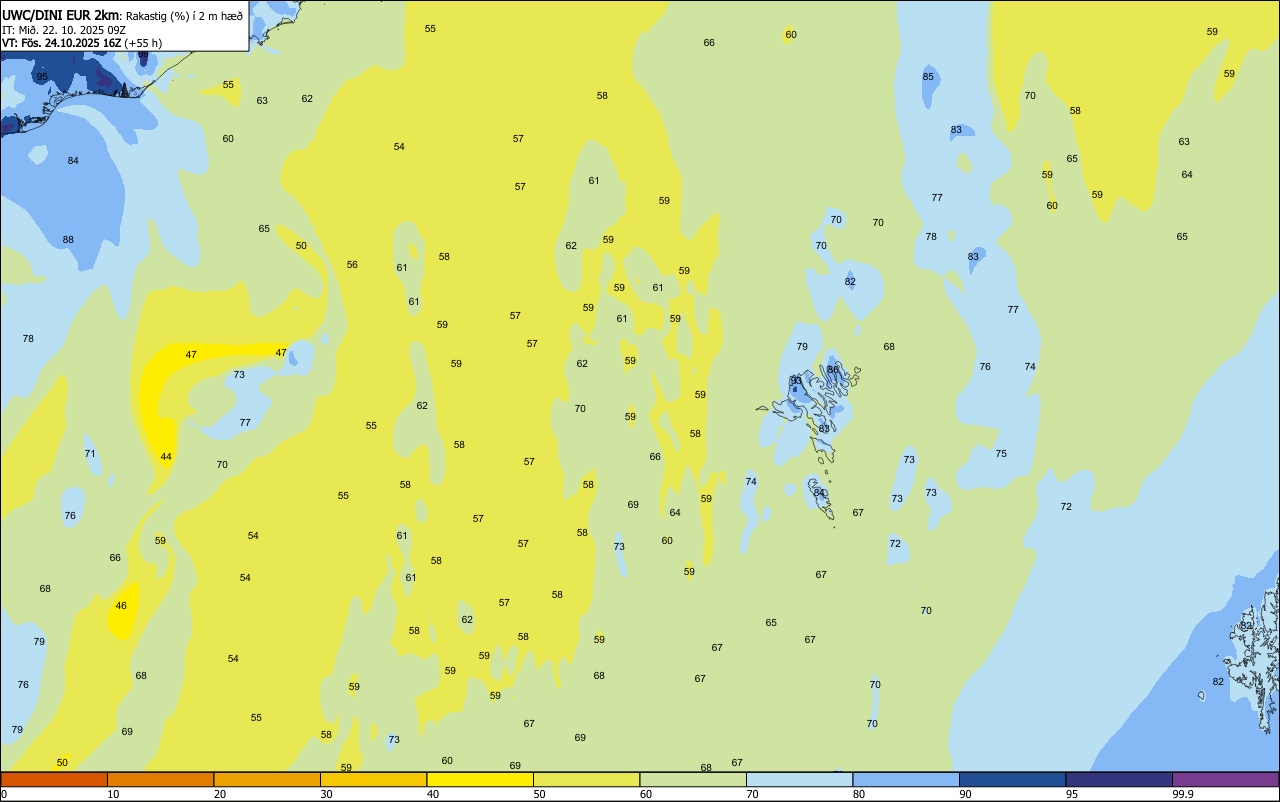Click the purple legend swatch above 99.9
The width and height of the screenshot is (1280, 802).
coord(1225,779)
